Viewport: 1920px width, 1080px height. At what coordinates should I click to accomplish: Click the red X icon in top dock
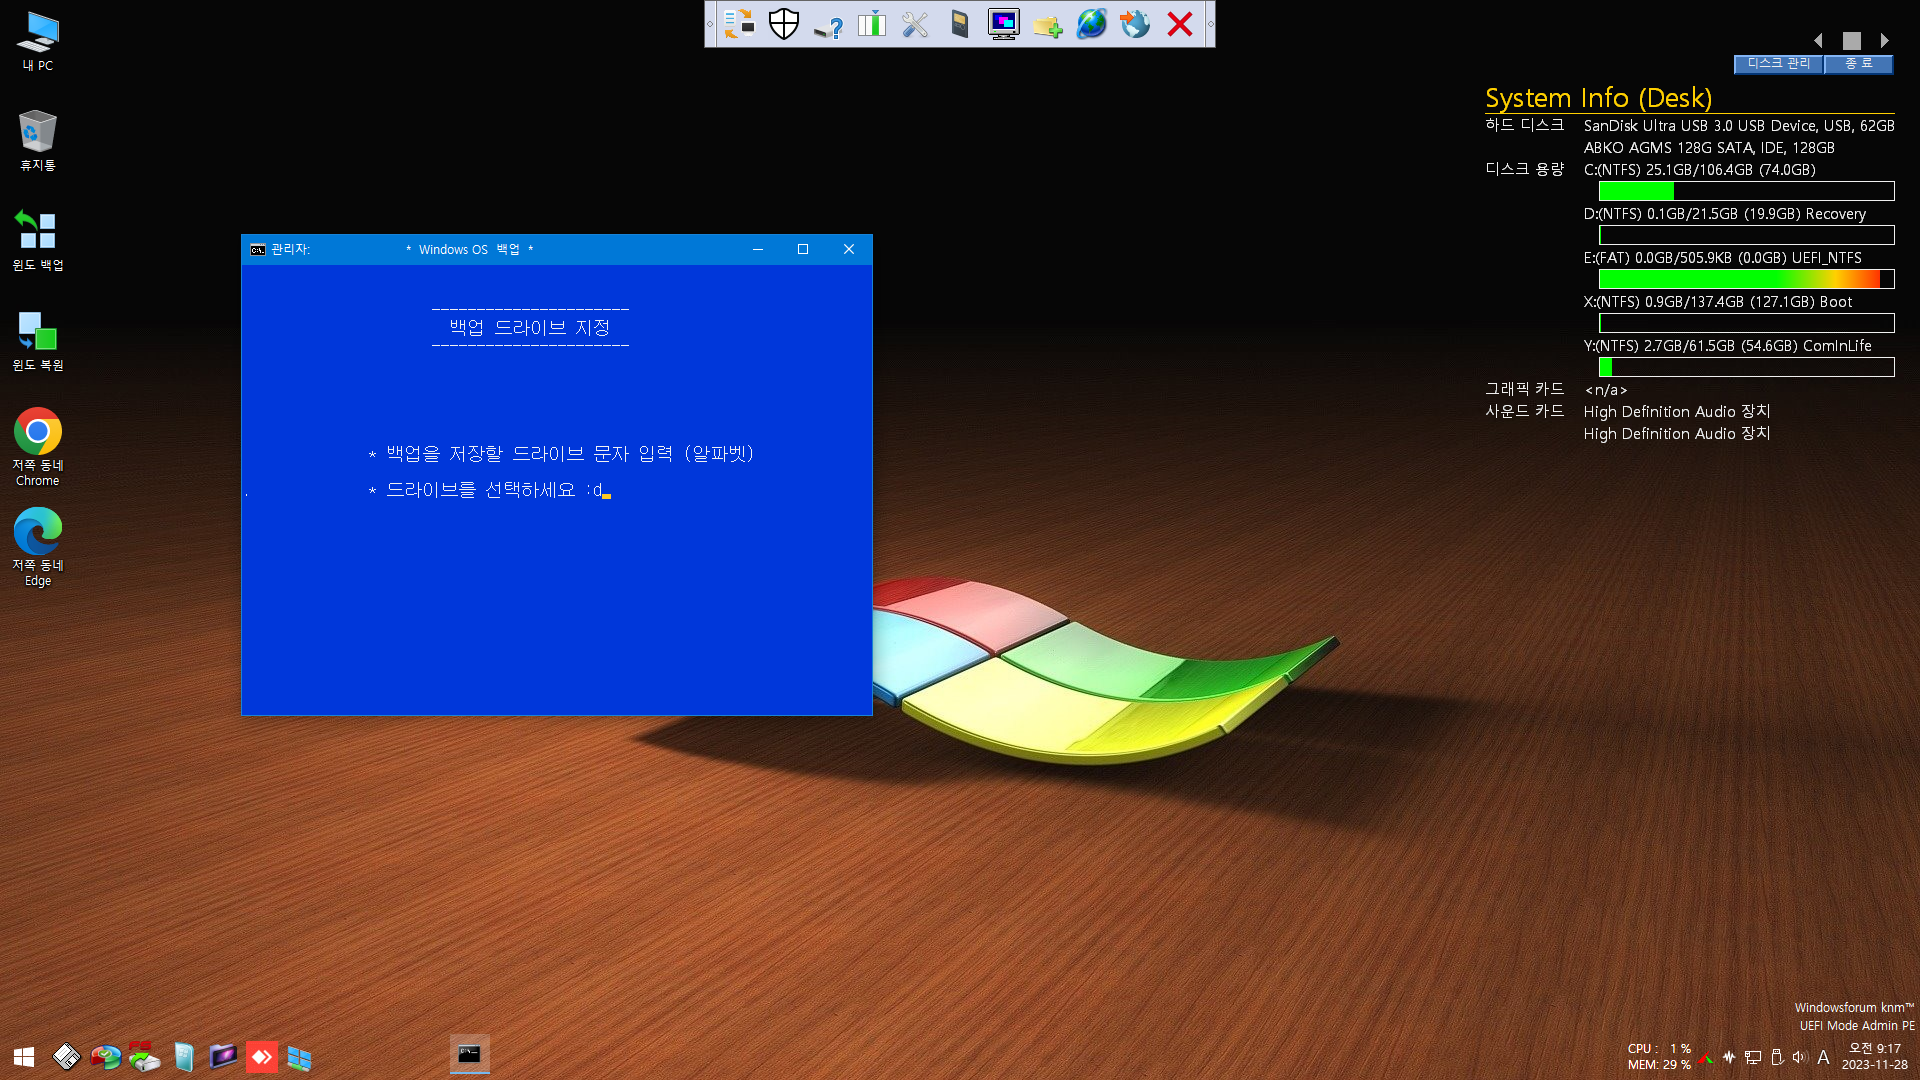pyautogui.click(x=1180, y=24)
